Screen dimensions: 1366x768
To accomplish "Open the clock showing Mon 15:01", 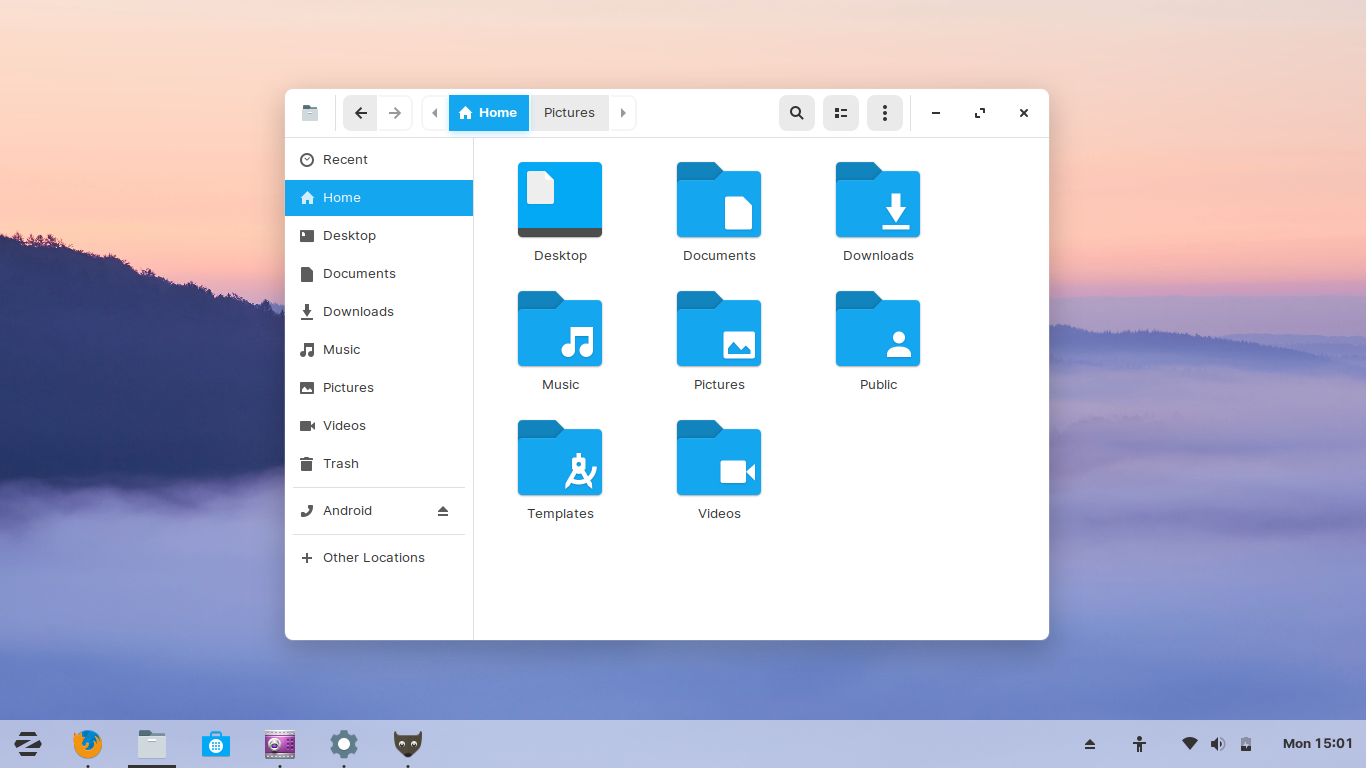I will (x=1318, y=744).
